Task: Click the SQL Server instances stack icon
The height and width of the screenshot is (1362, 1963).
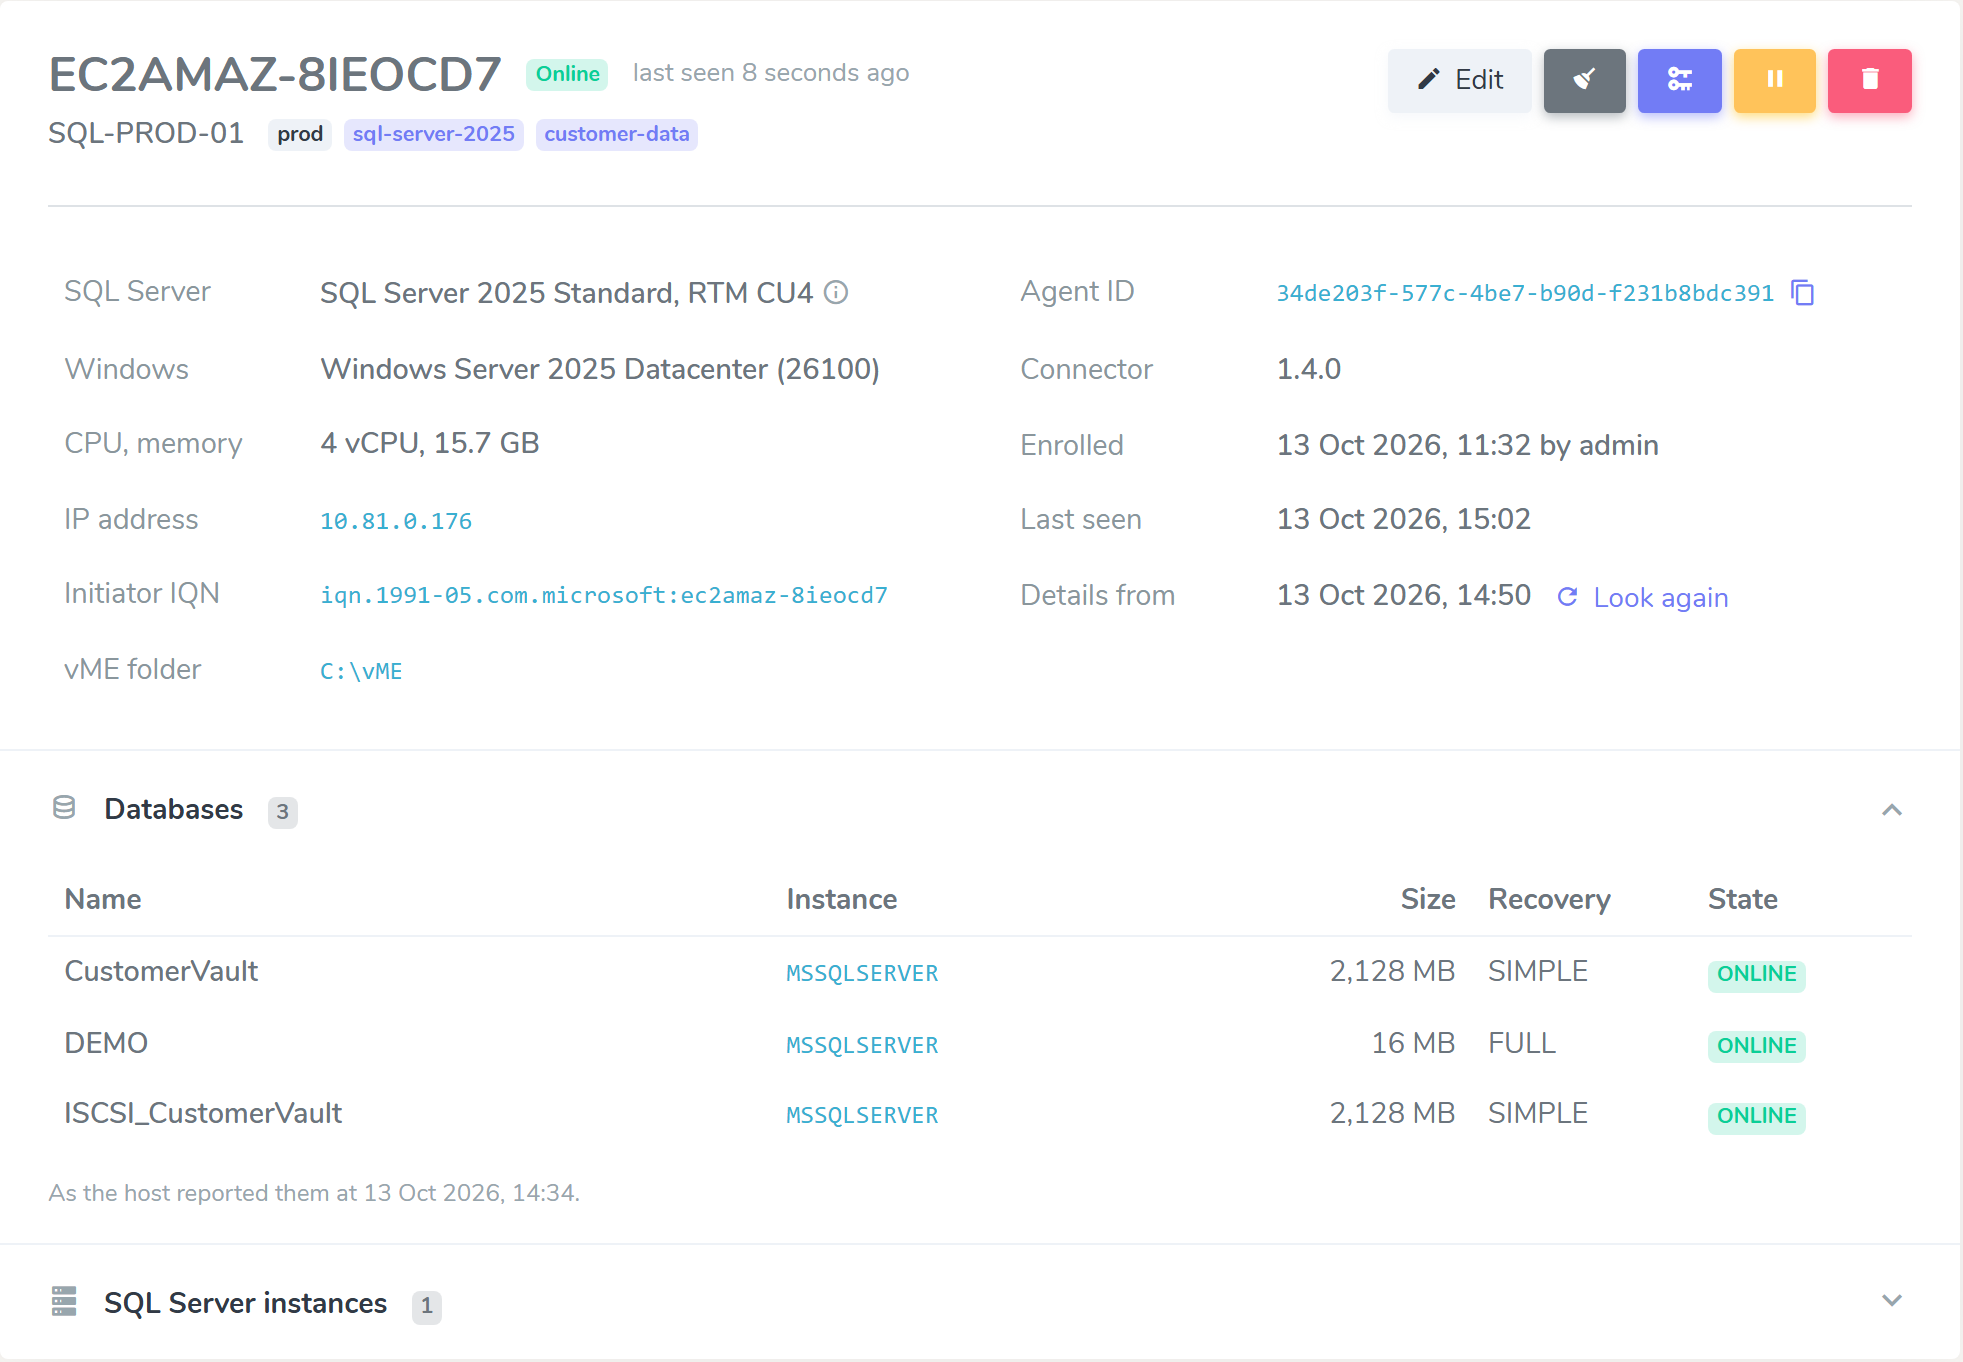Action: click(x=64, y=1301)
